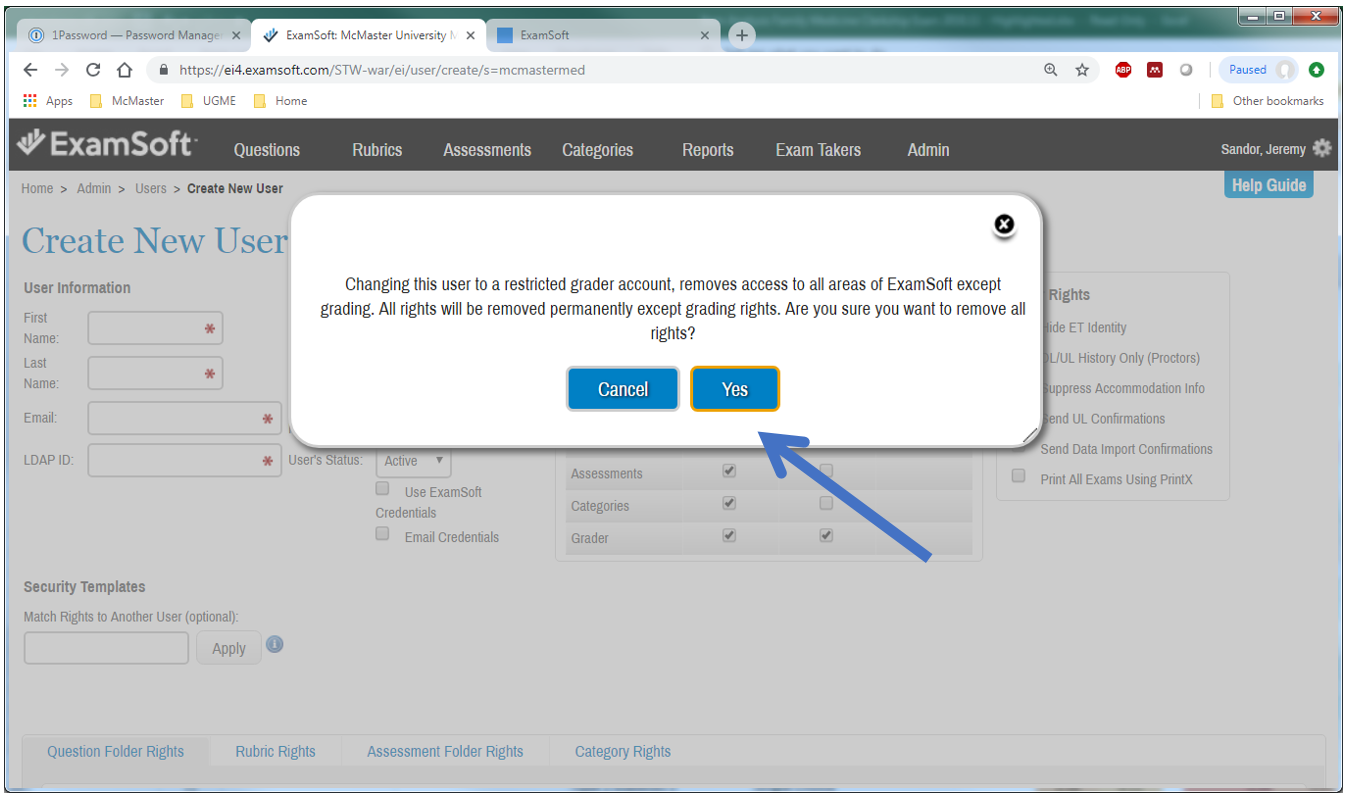Viewport: 1350px width, 800px height.
Task: Uncheck the checked box in Assessments row
Action: coord(729,470)
